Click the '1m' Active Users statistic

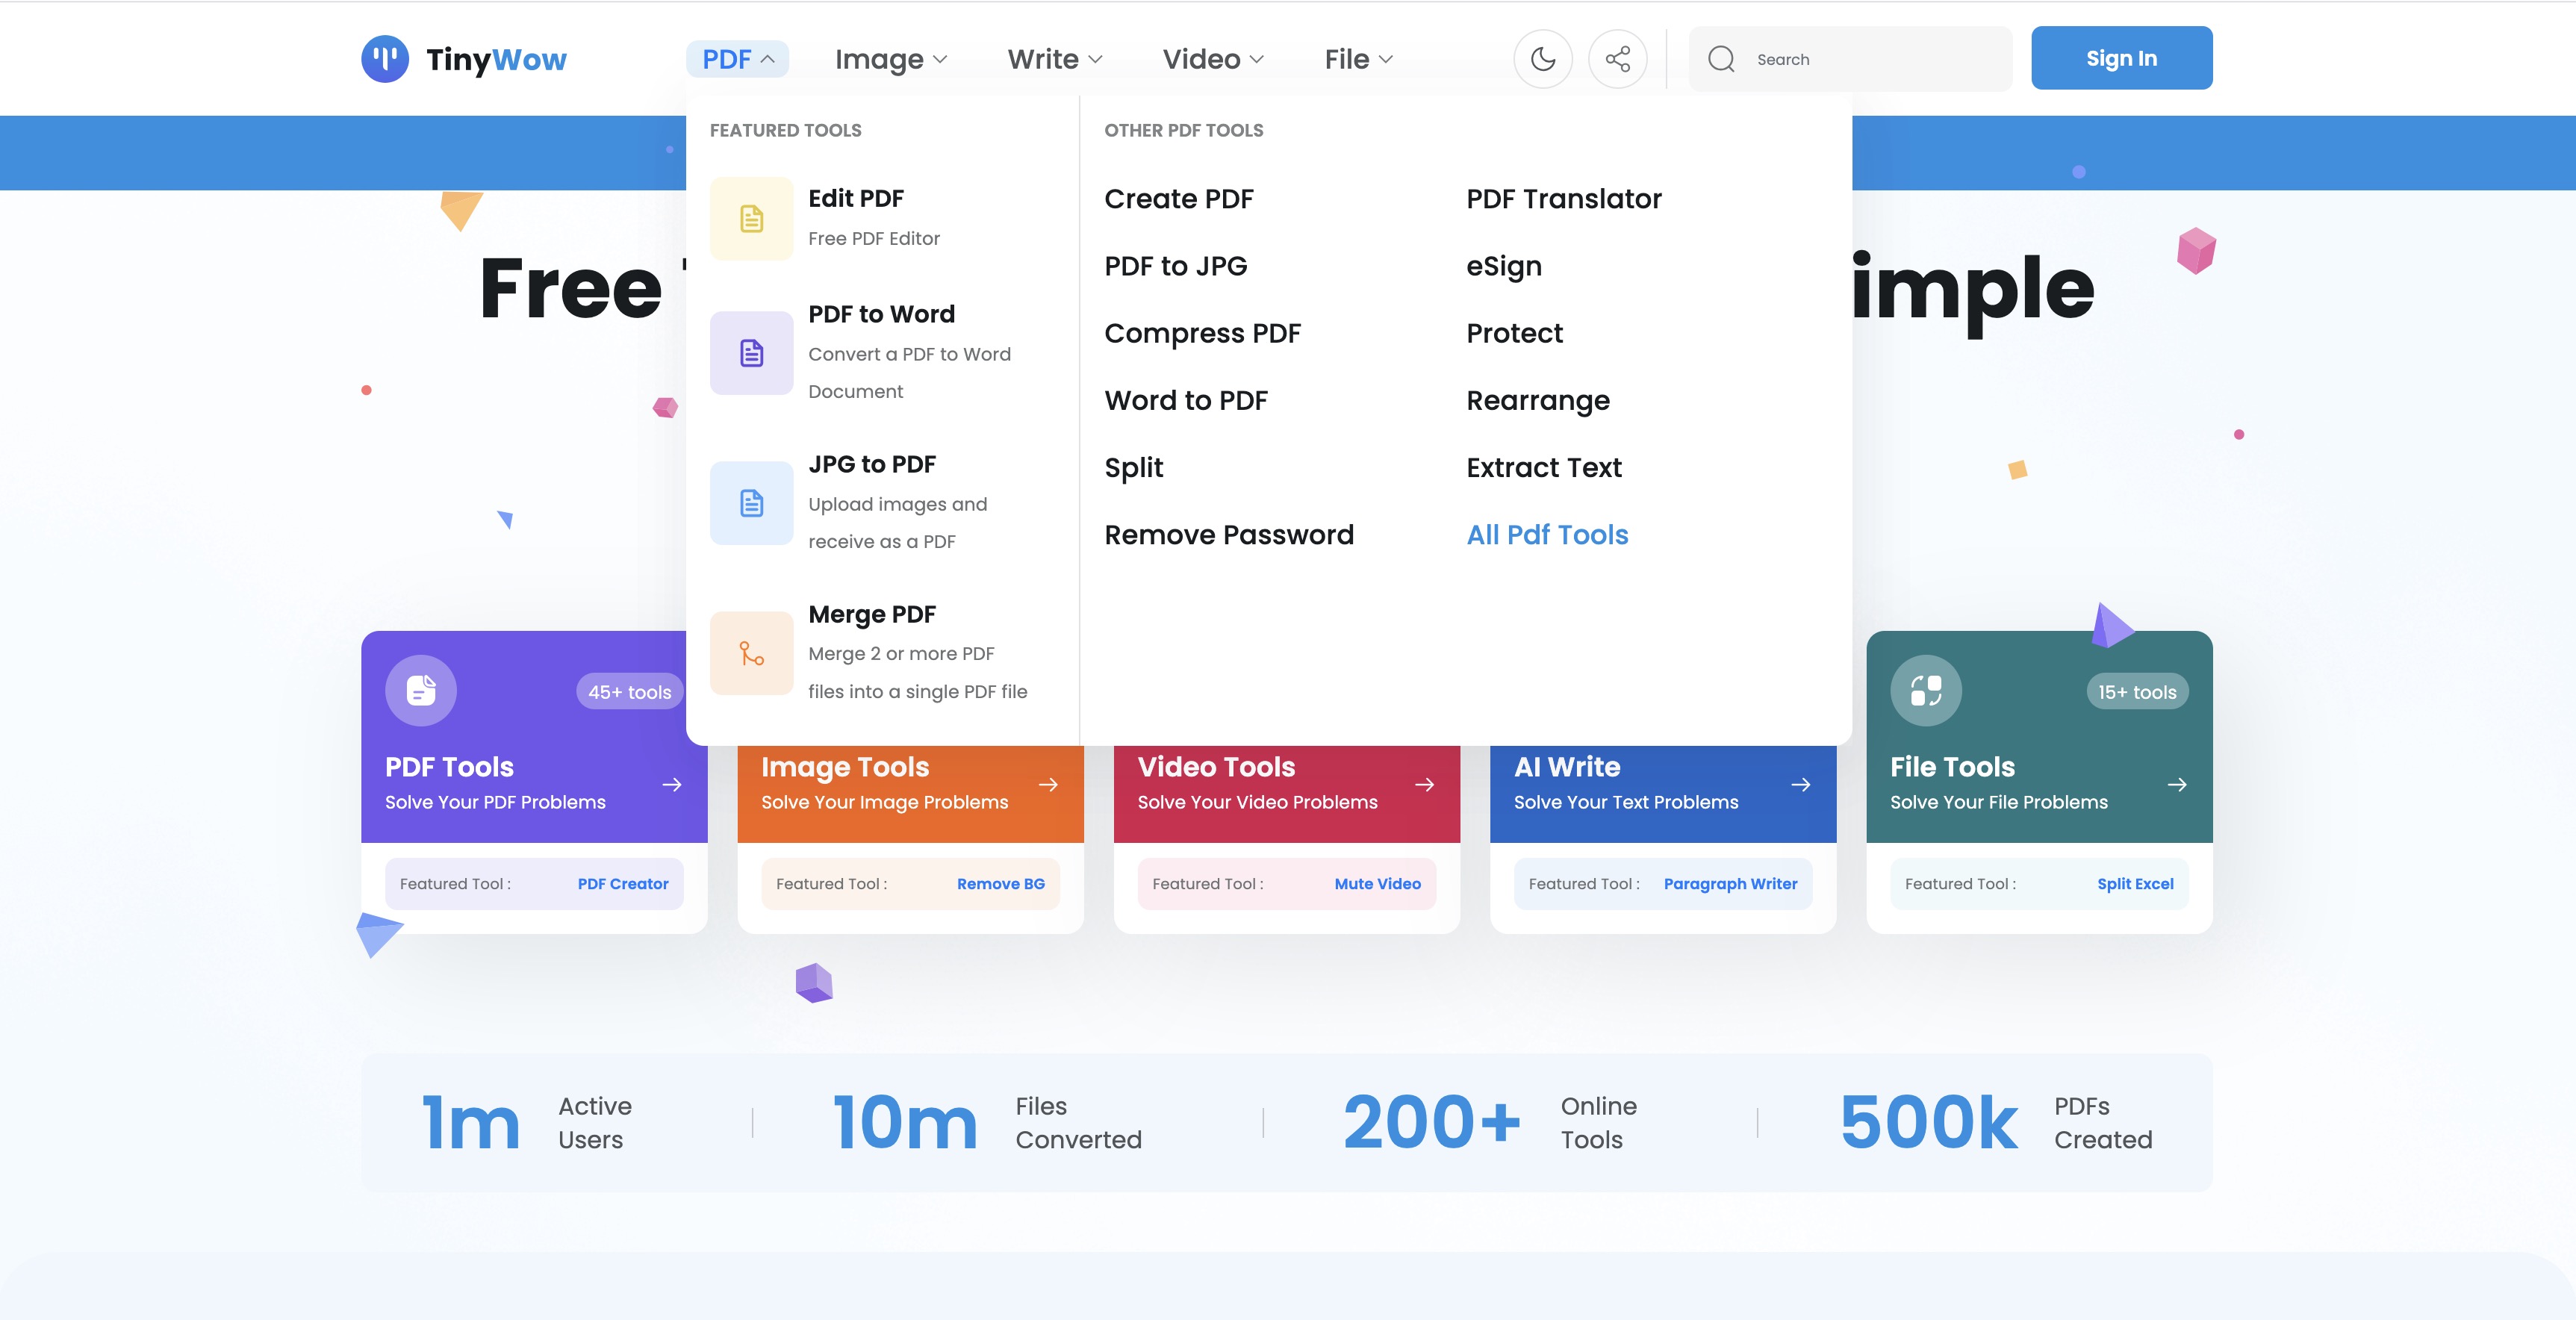[x=470, y=1122]
